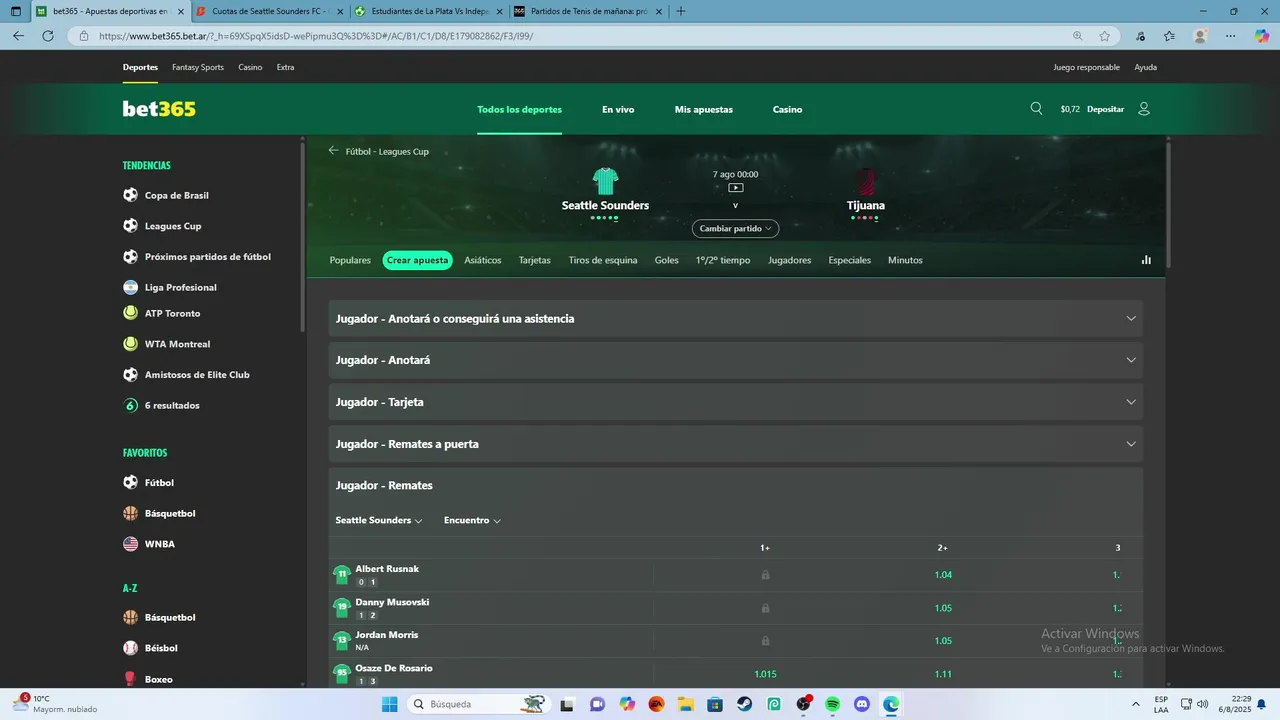Switch to Cuotas de Seattle Sounders browser tab

(270, 11)
